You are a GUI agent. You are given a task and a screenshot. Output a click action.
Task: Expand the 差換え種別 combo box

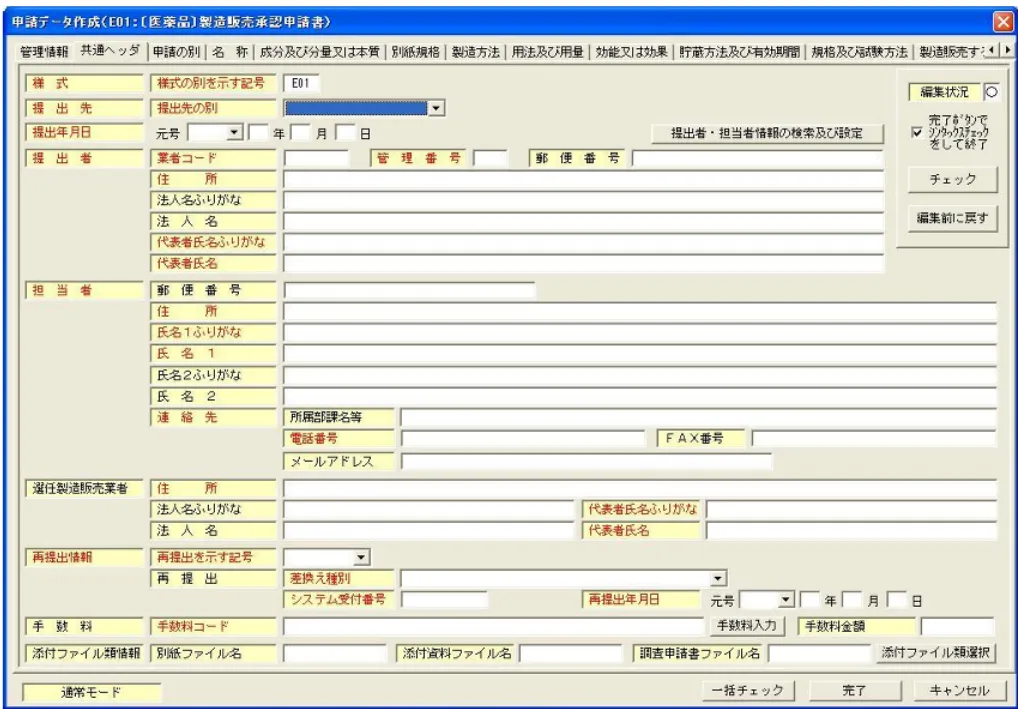[x=716, y=578]
